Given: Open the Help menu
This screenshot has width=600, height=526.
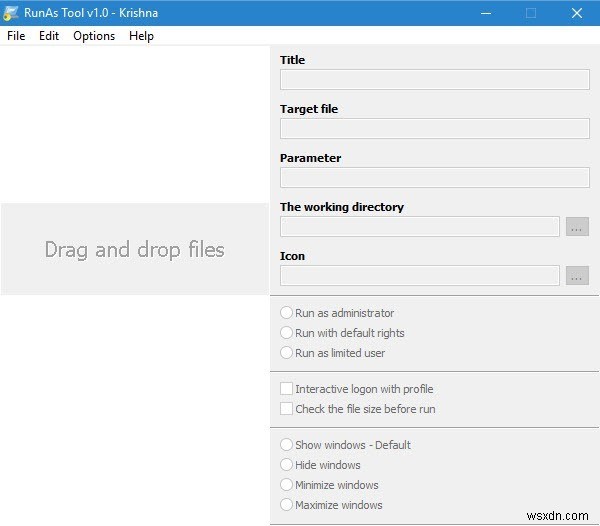Looking at the screenshot, I should (141, 36).
